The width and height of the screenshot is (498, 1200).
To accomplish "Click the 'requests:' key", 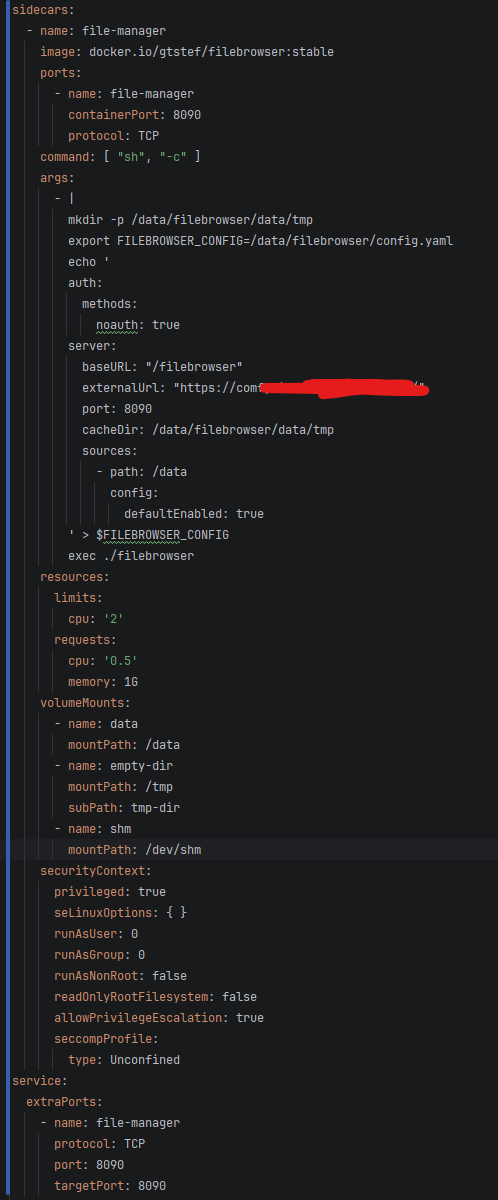I will [x=85, y=640].
